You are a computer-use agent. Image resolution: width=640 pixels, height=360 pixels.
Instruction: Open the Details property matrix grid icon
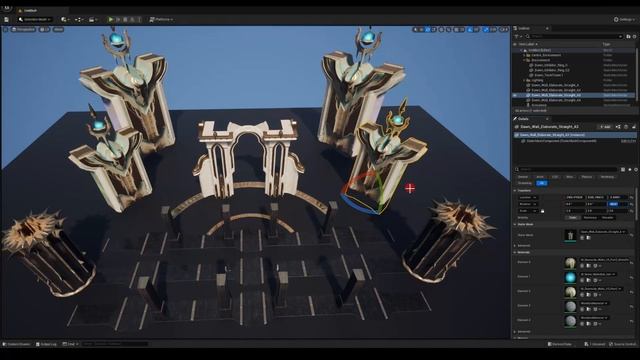click(623, 169)
